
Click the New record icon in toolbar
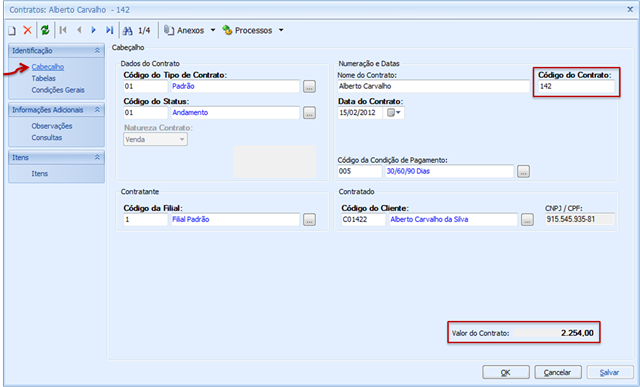[12, 30]
